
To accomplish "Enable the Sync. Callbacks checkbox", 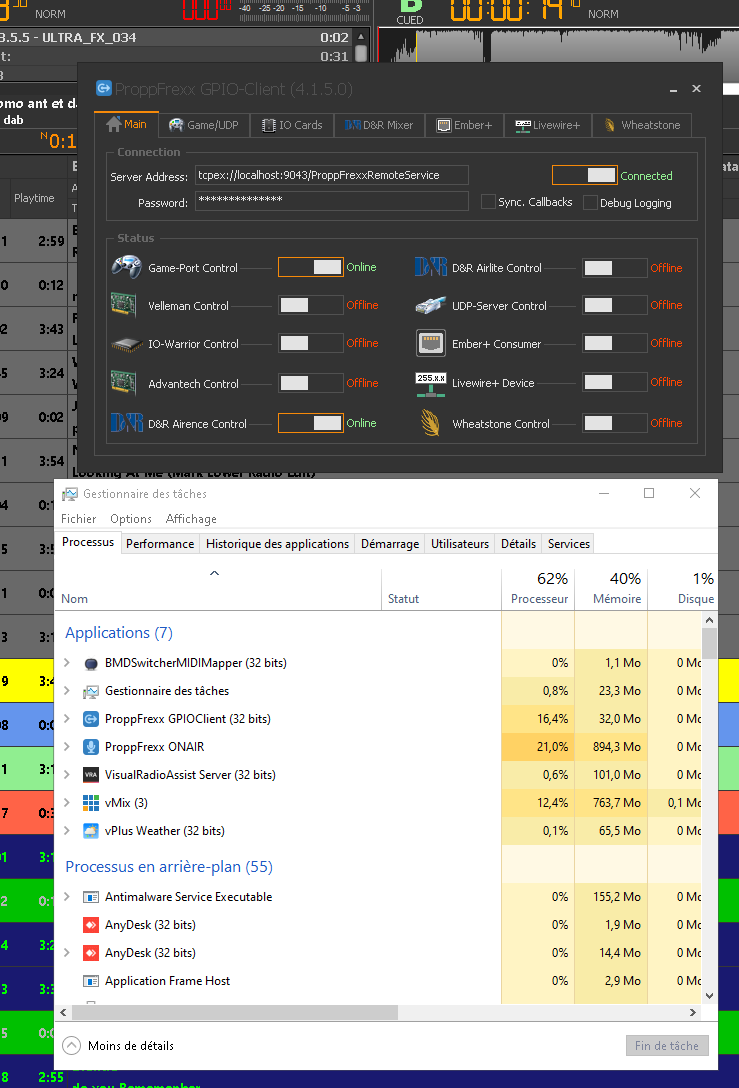I will pyautogui.click(x=489, y=202).
